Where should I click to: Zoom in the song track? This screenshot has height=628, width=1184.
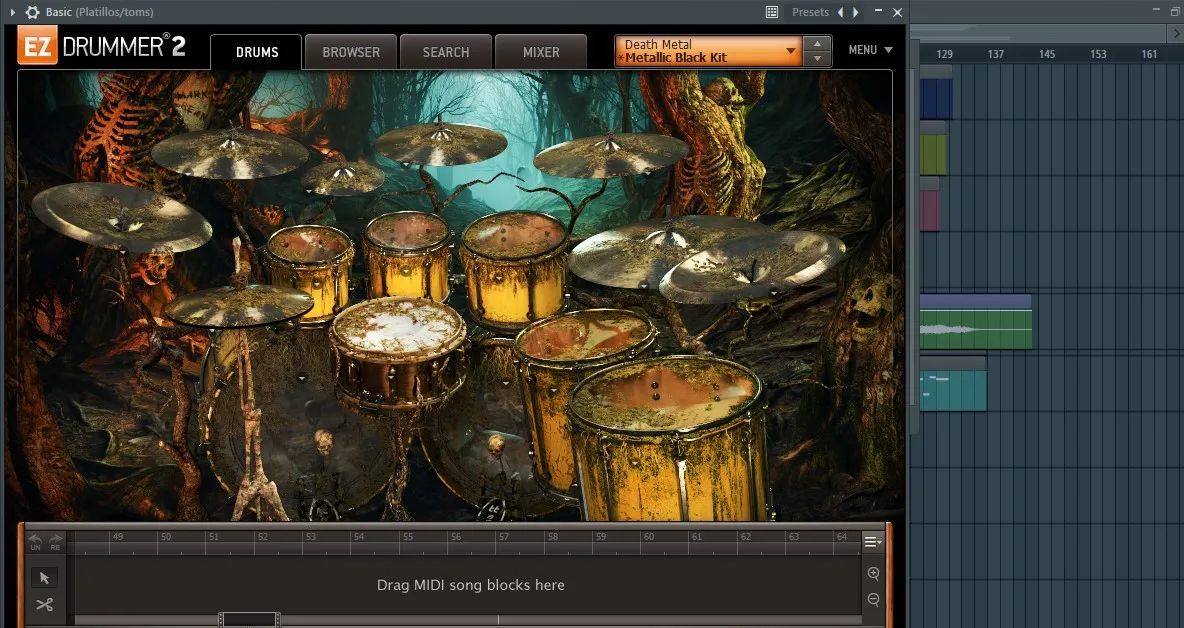pos(874,574)
